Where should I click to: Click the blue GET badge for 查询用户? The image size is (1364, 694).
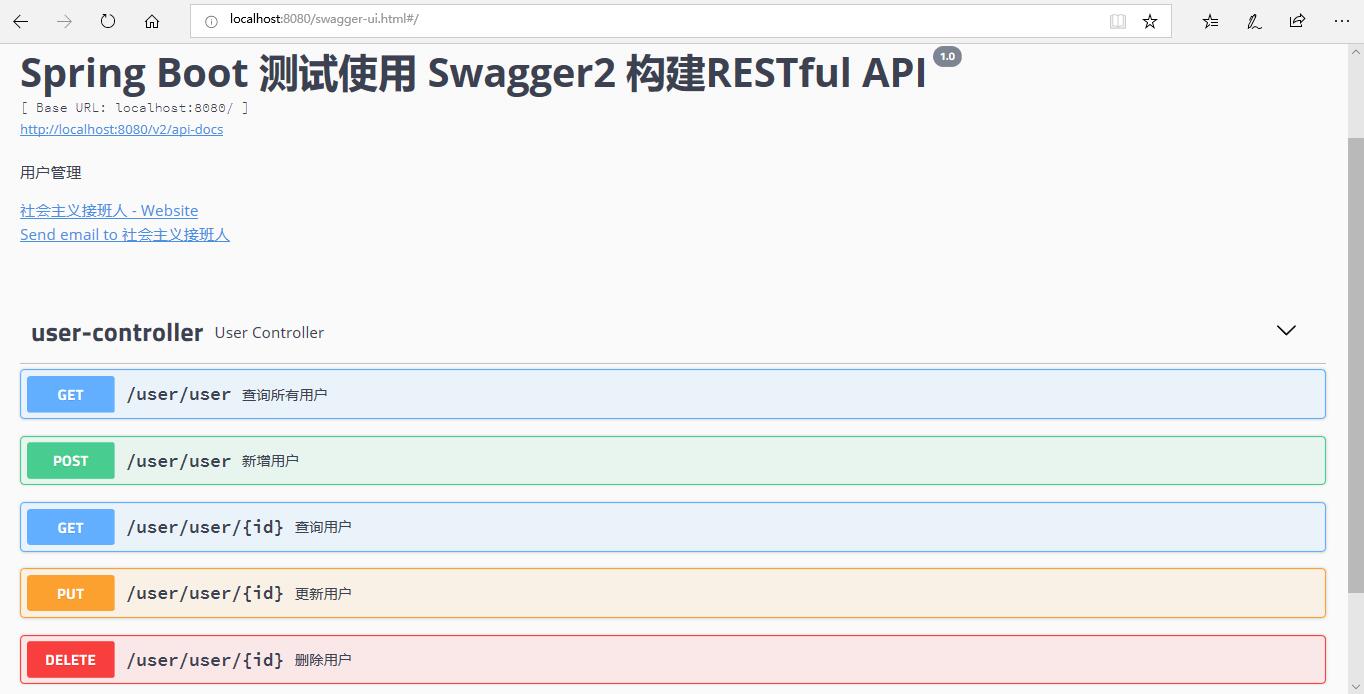(71, 528)
